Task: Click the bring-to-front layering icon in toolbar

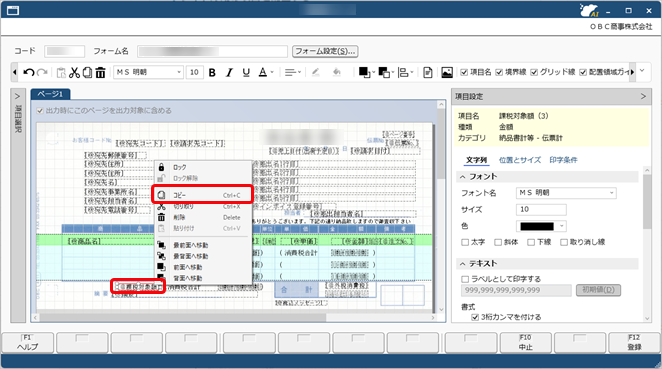Action: [x=364, y=73]
